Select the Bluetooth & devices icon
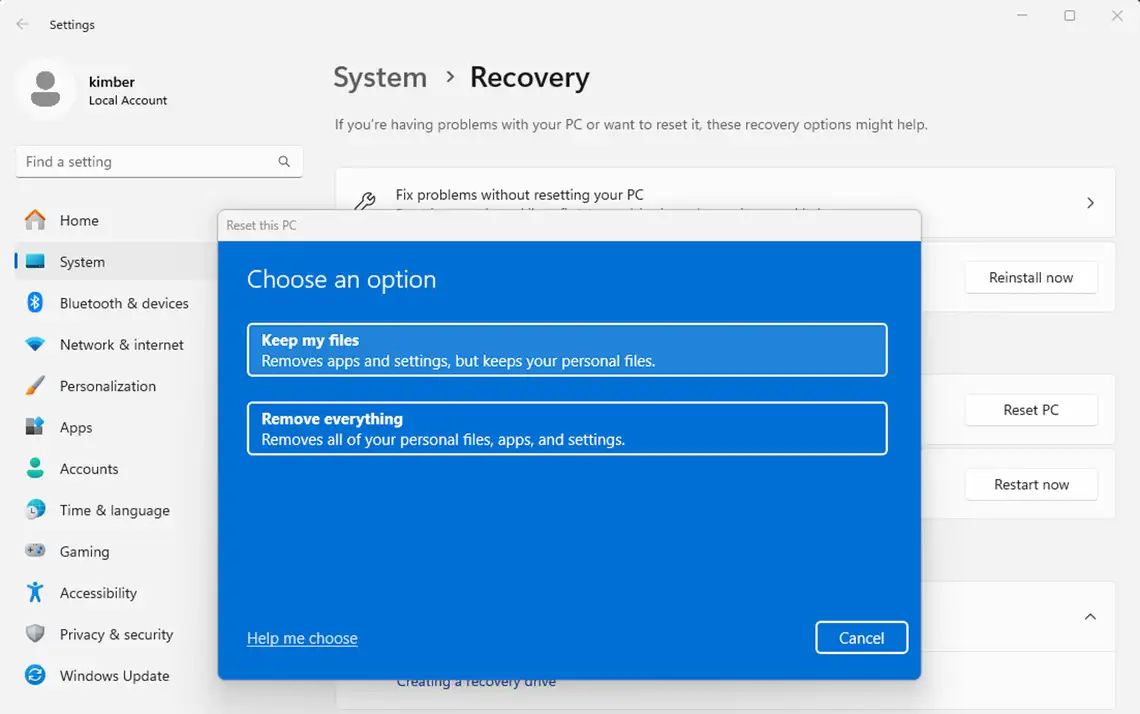This screenshot has height=714, width=1140. pyautogui.click(x=35, y=303)
